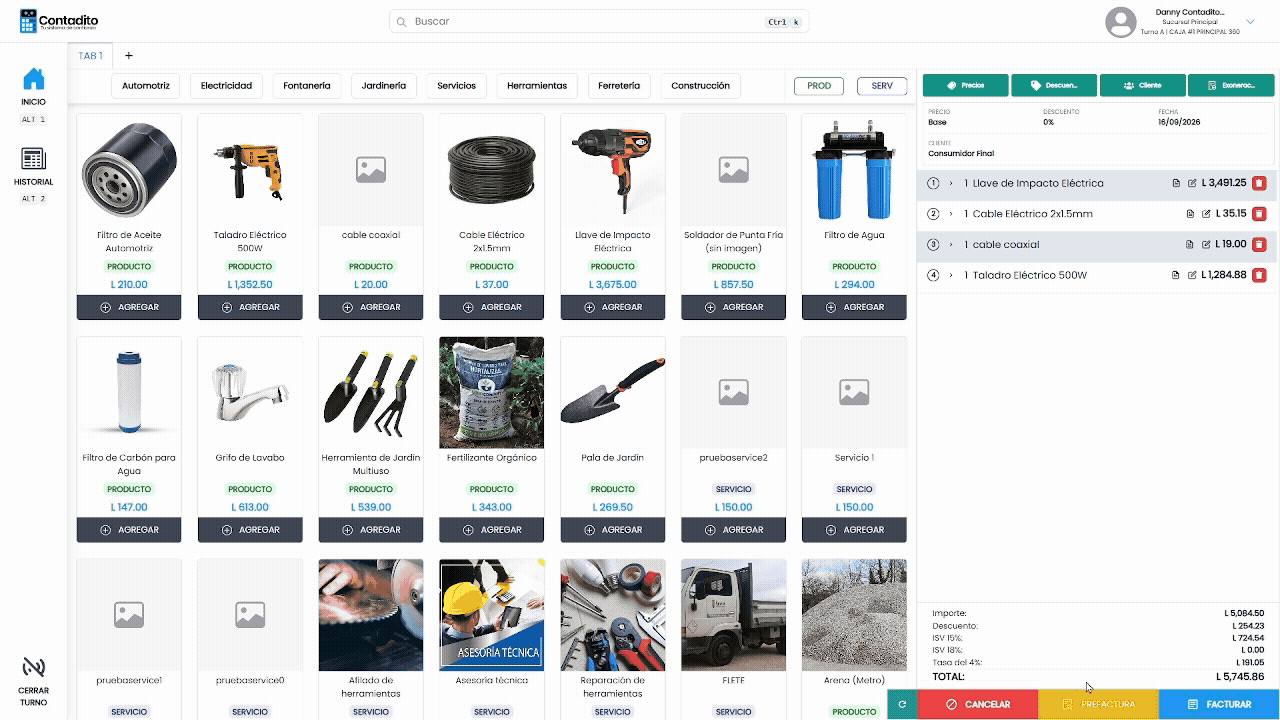
Task: Edit the Taladro Eléctrico 500W line
Action: [1192, 275]
